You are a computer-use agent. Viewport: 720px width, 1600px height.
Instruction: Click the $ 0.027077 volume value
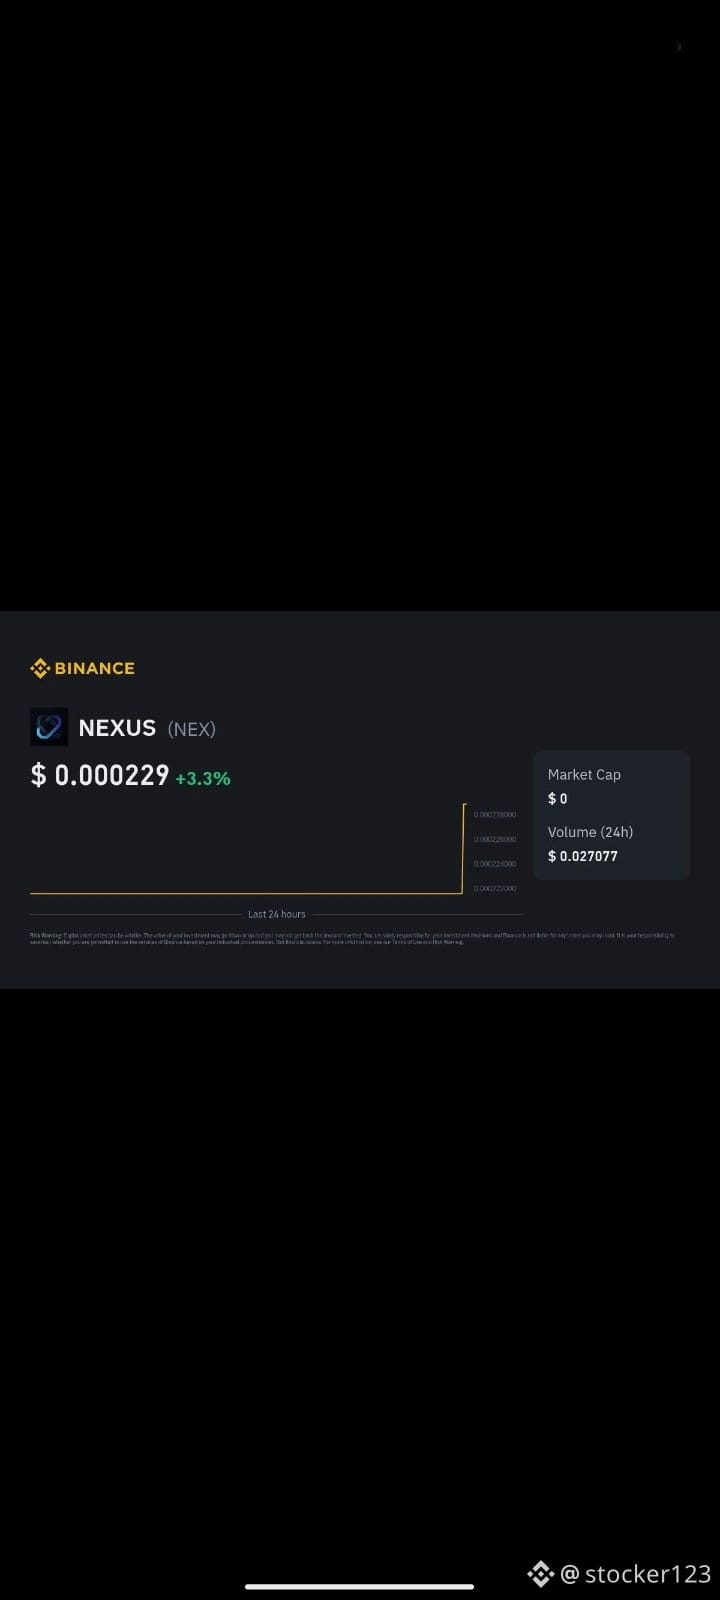click(x=583, y=856)
